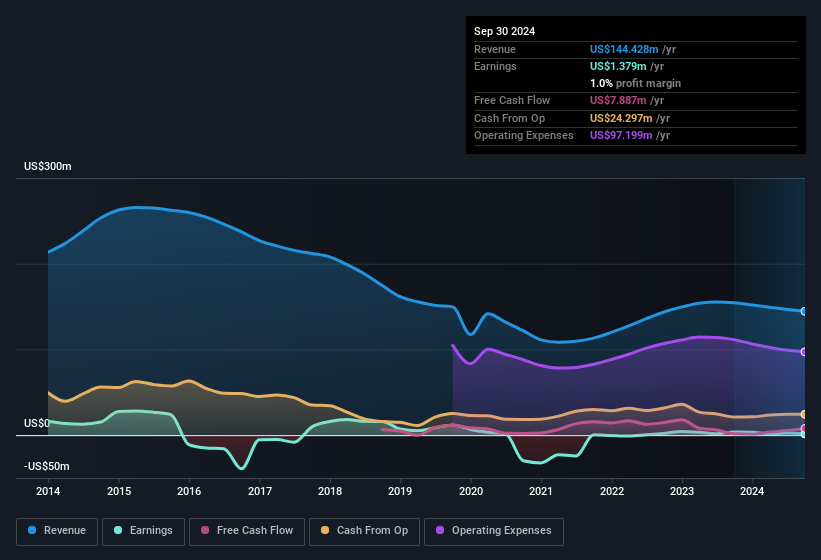Hide the Free Cash Flow series

pos(248,530)
